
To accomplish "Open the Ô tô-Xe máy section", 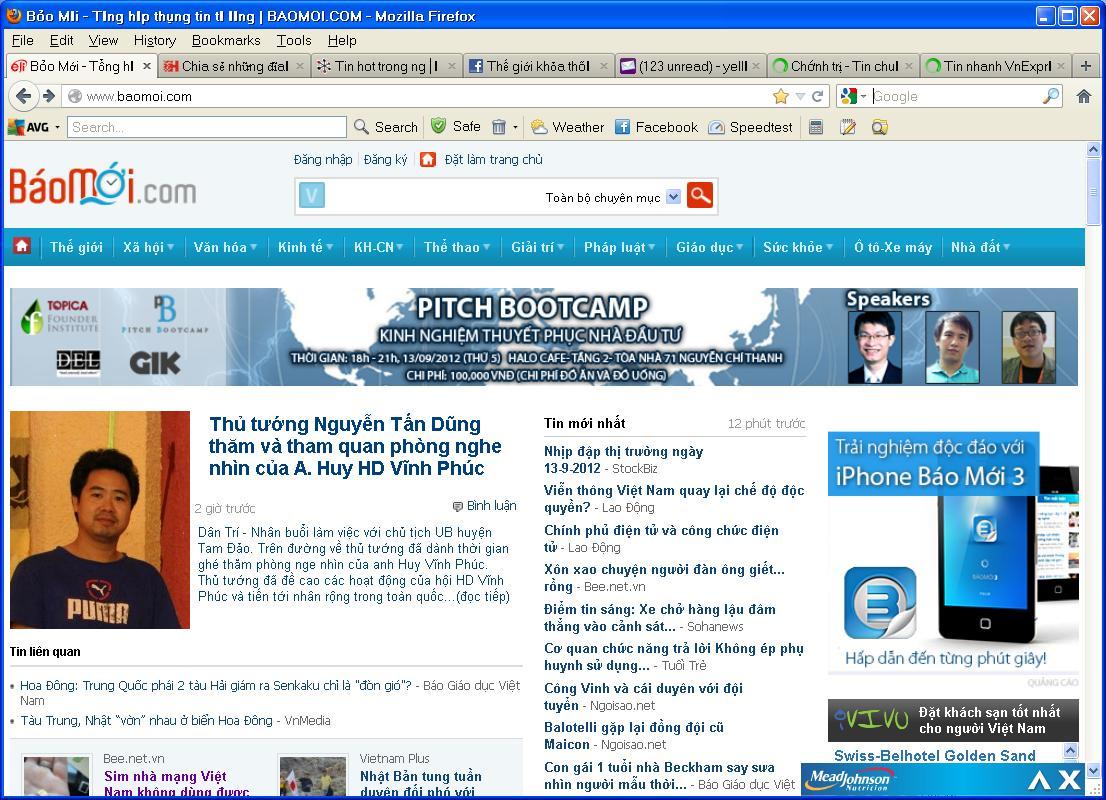I will pos(892,247).
